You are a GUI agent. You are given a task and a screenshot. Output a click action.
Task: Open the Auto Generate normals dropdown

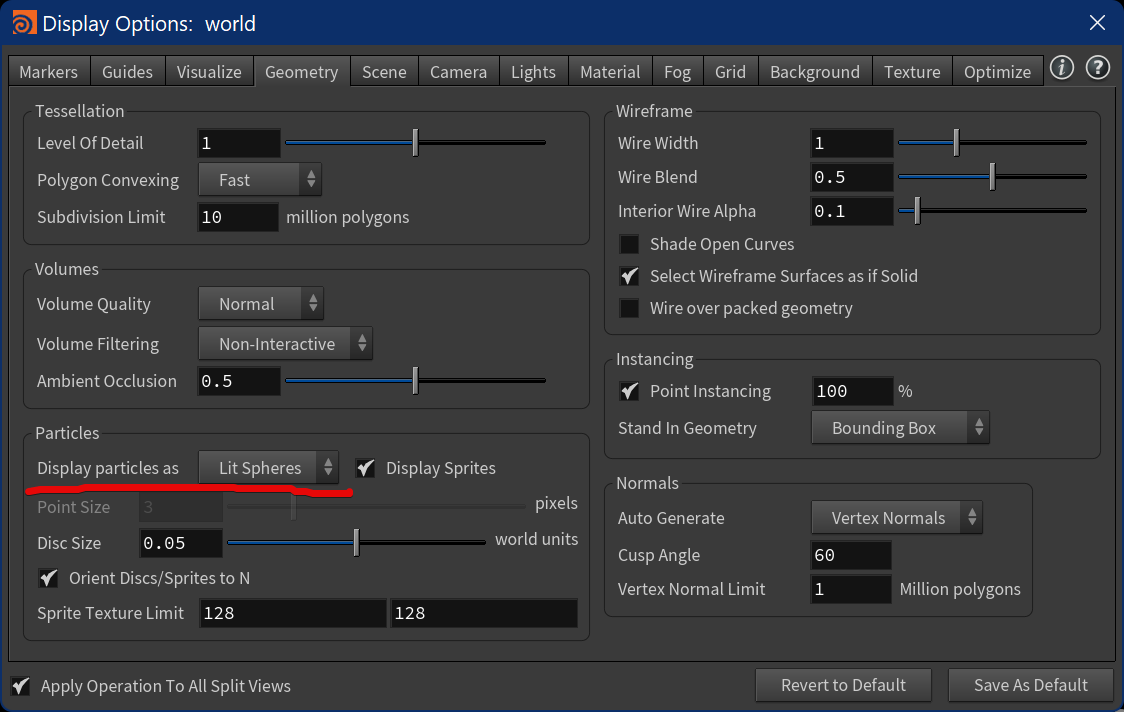(896, 517)
